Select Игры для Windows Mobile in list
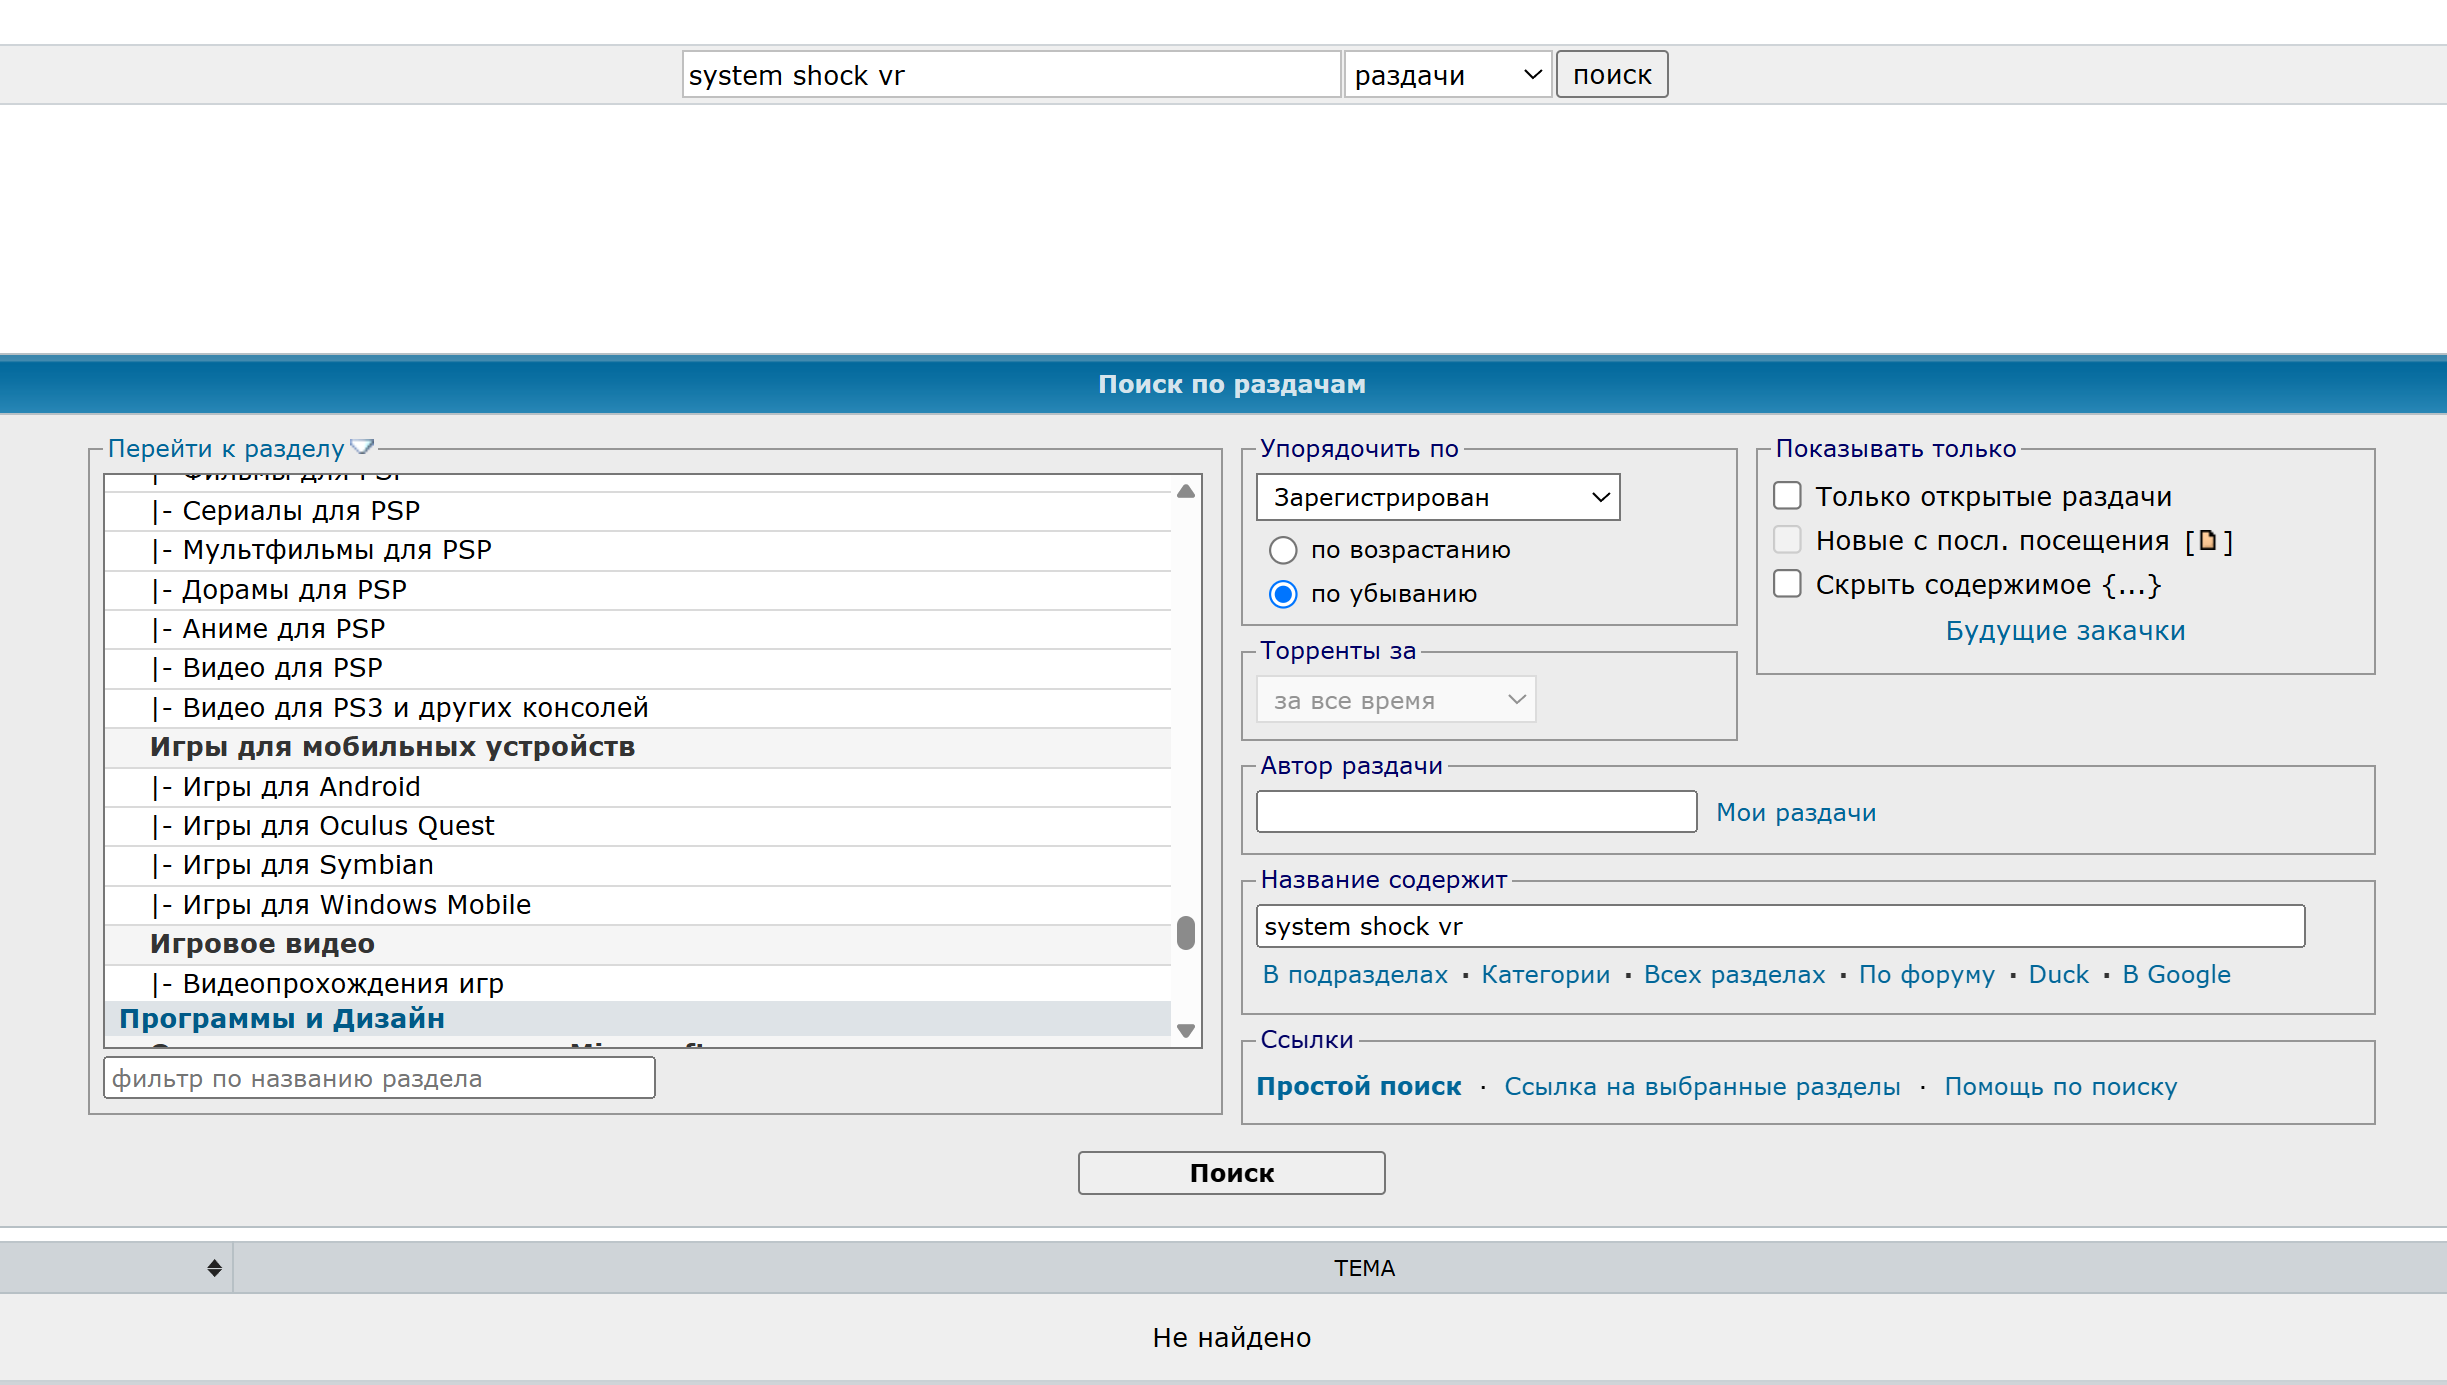The image size is (2447, 1385). pos(638,905)
